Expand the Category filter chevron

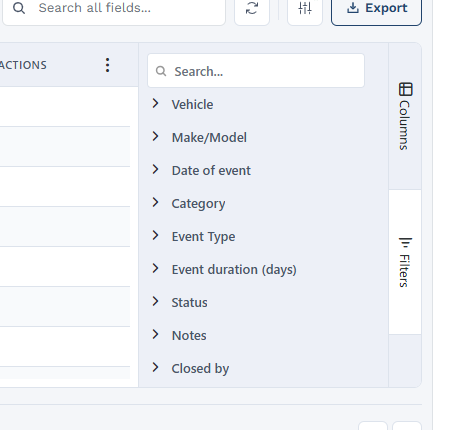(x=155, y=202)
